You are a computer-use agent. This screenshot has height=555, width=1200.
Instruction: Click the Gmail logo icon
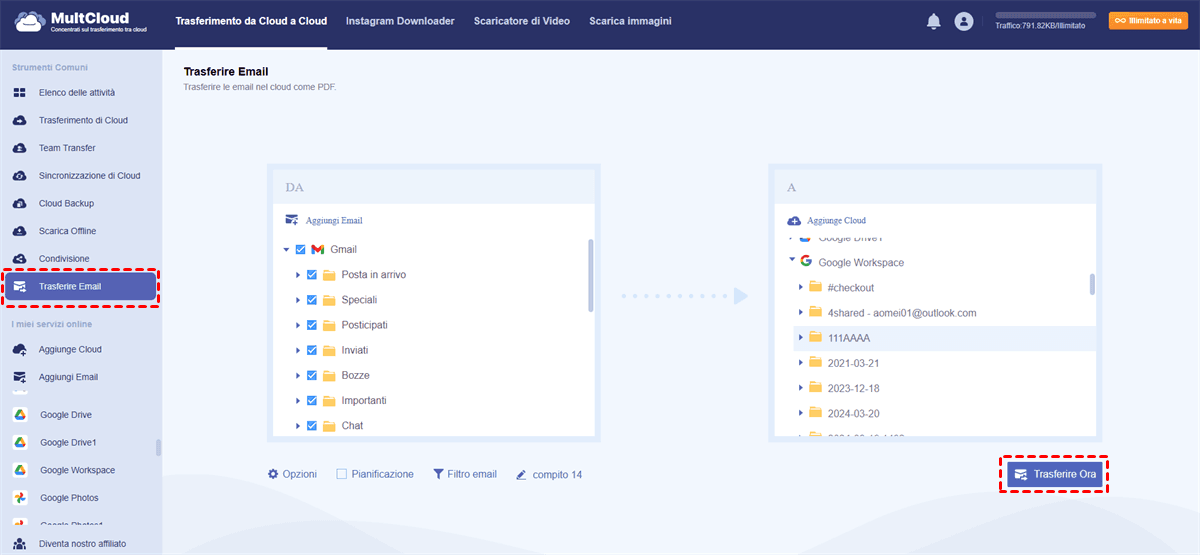click(317, 249)
